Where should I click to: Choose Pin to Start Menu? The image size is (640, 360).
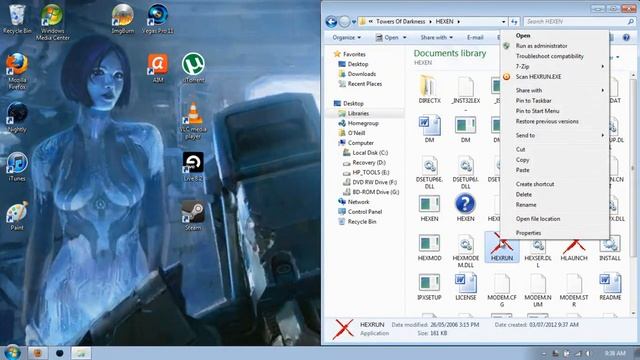click(555, 111)
